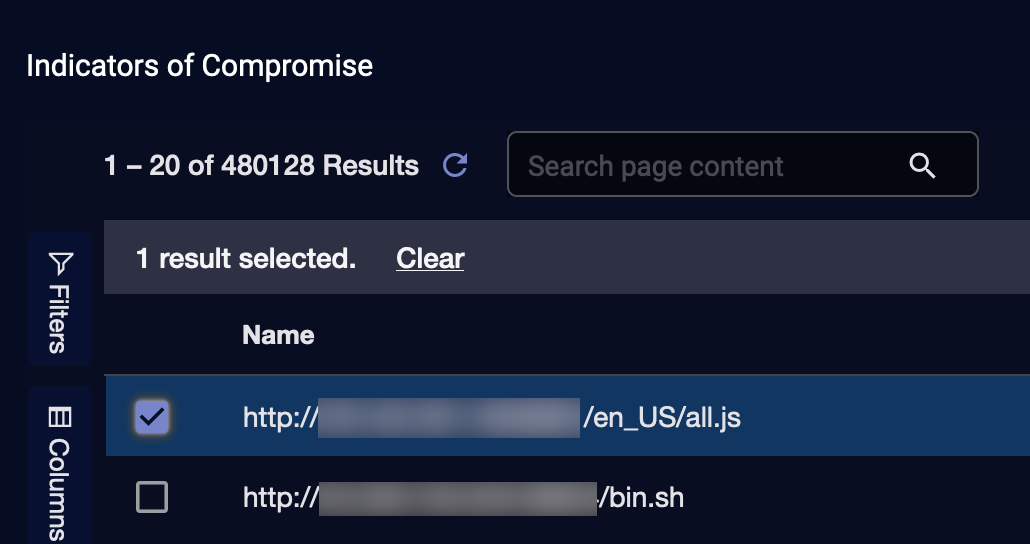The width and height of the screenshot is (1030, 544).
Task: Click the refresh results icon
Action: 455,165
